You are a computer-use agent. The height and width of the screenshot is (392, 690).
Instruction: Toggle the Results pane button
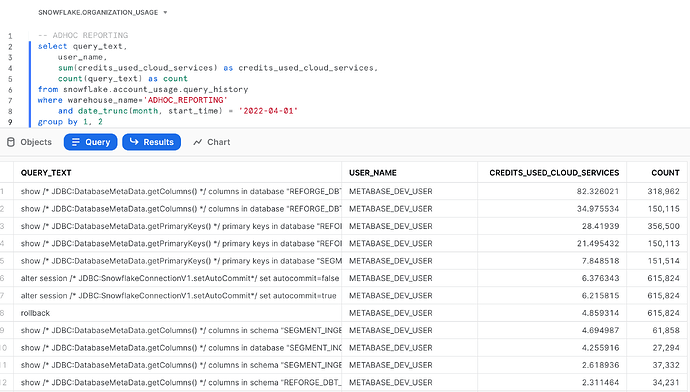[151, 142]
